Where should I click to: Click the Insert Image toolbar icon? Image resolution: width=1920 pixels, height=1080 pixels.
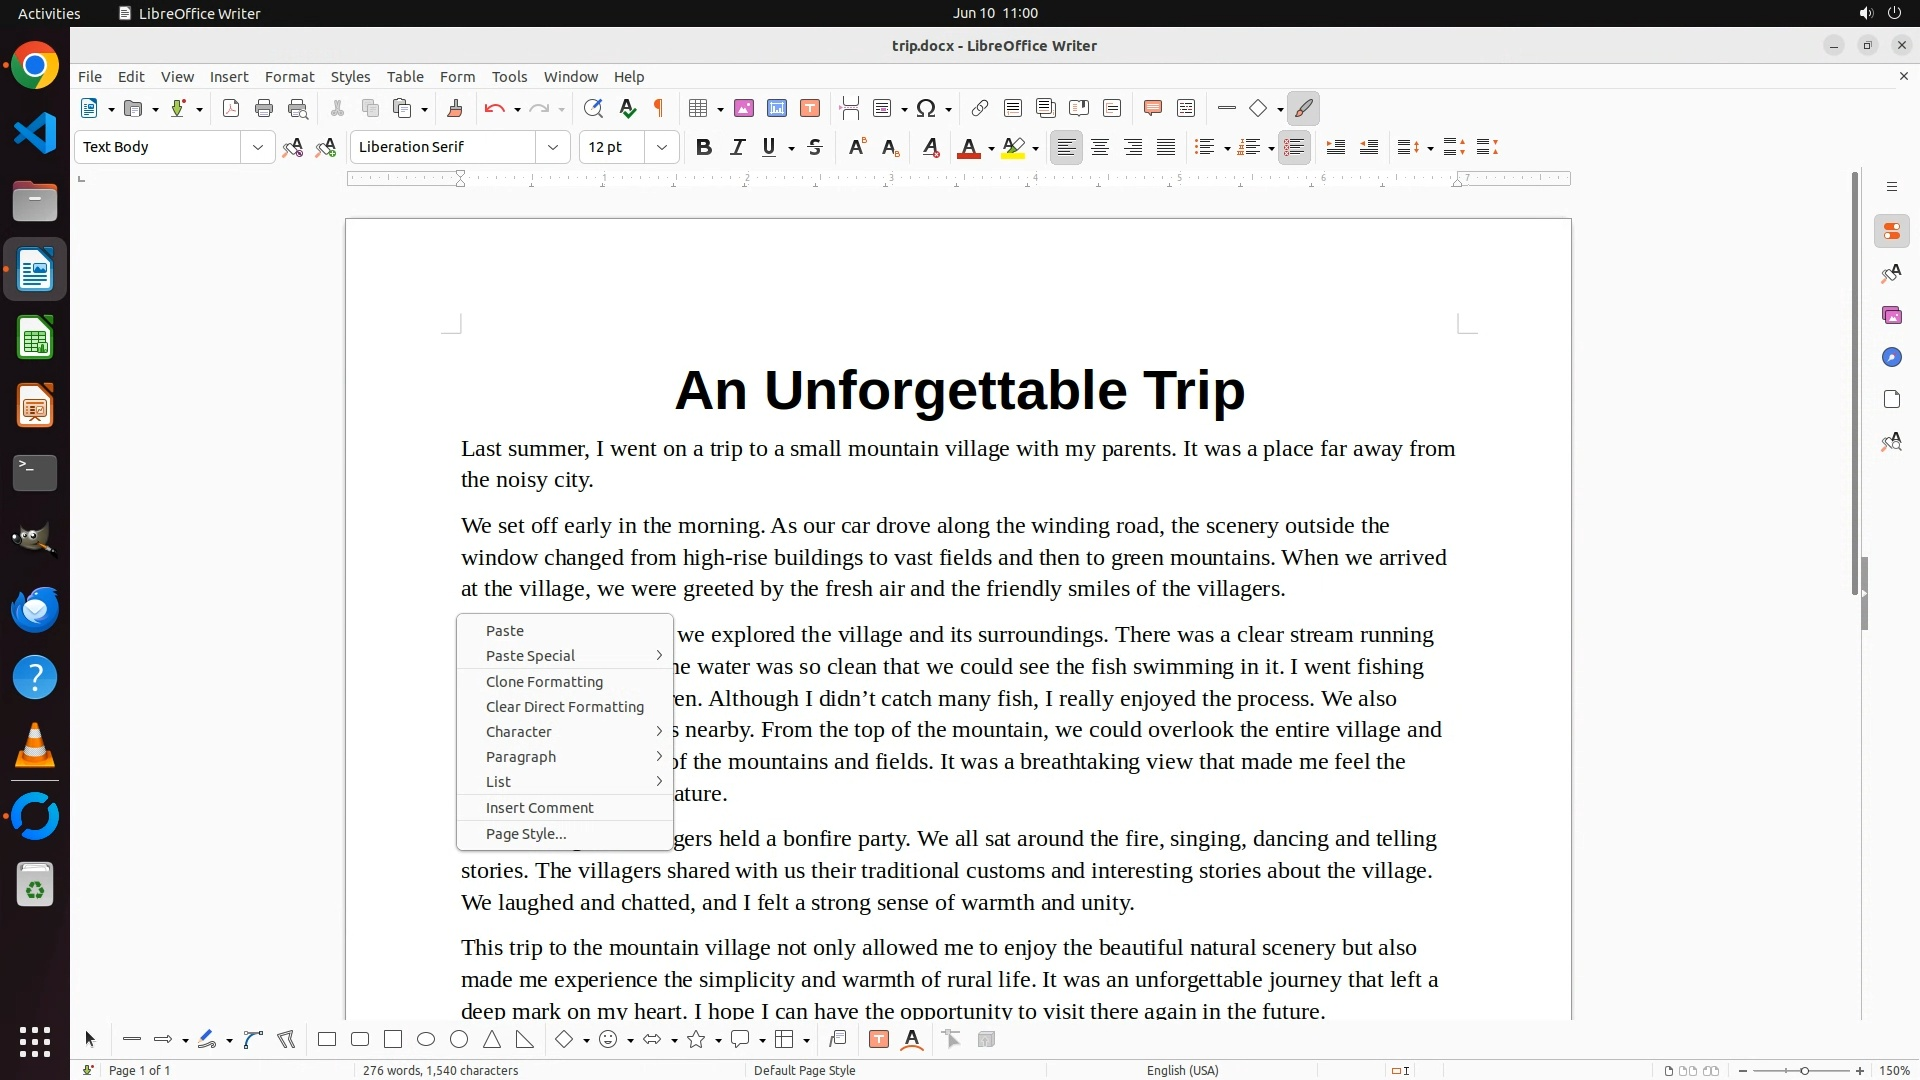pos(743,109)
